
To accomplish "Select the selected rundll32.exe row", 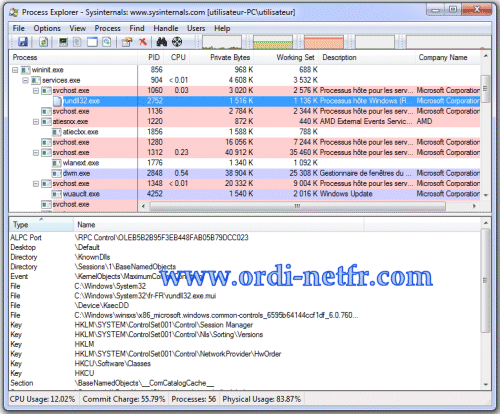I will (x=245, y=101).
